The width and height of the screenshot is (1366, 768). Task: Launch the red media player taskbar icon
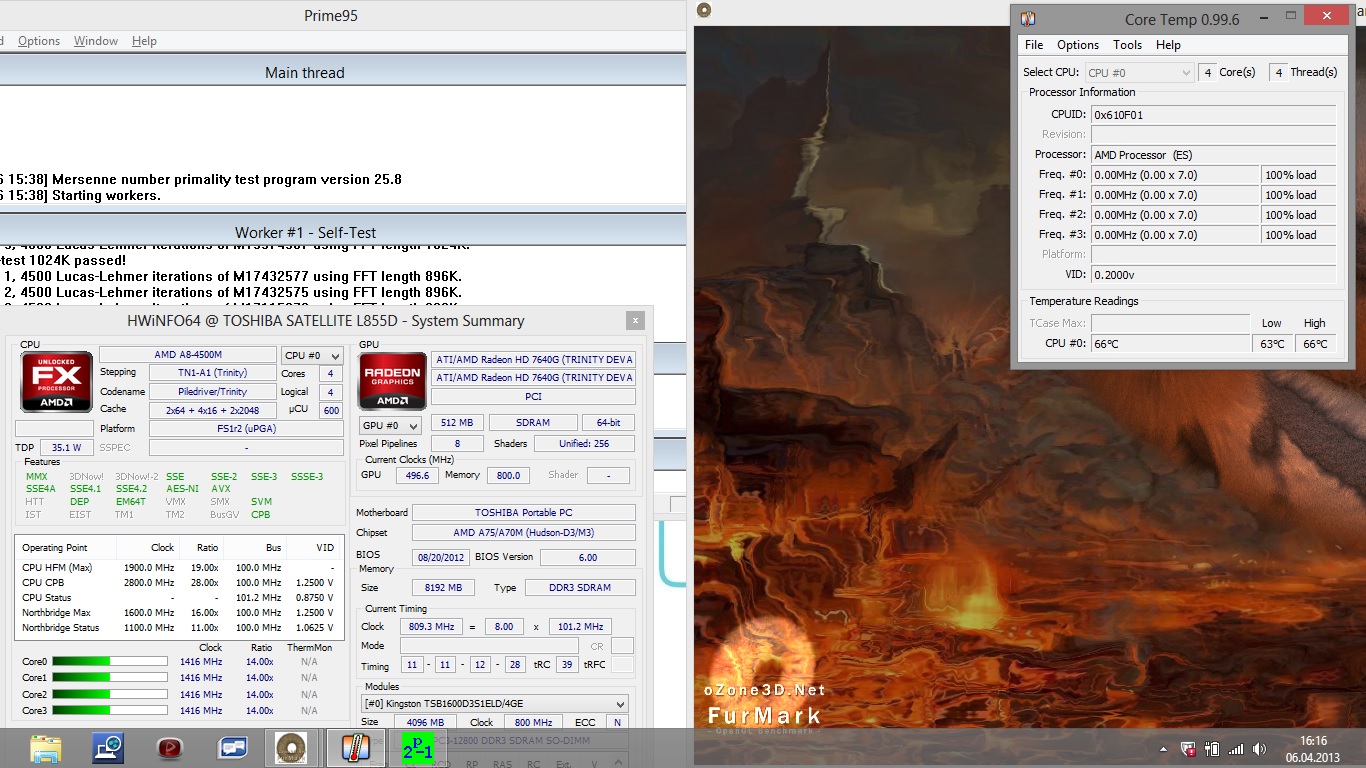(x=170, y=748)
